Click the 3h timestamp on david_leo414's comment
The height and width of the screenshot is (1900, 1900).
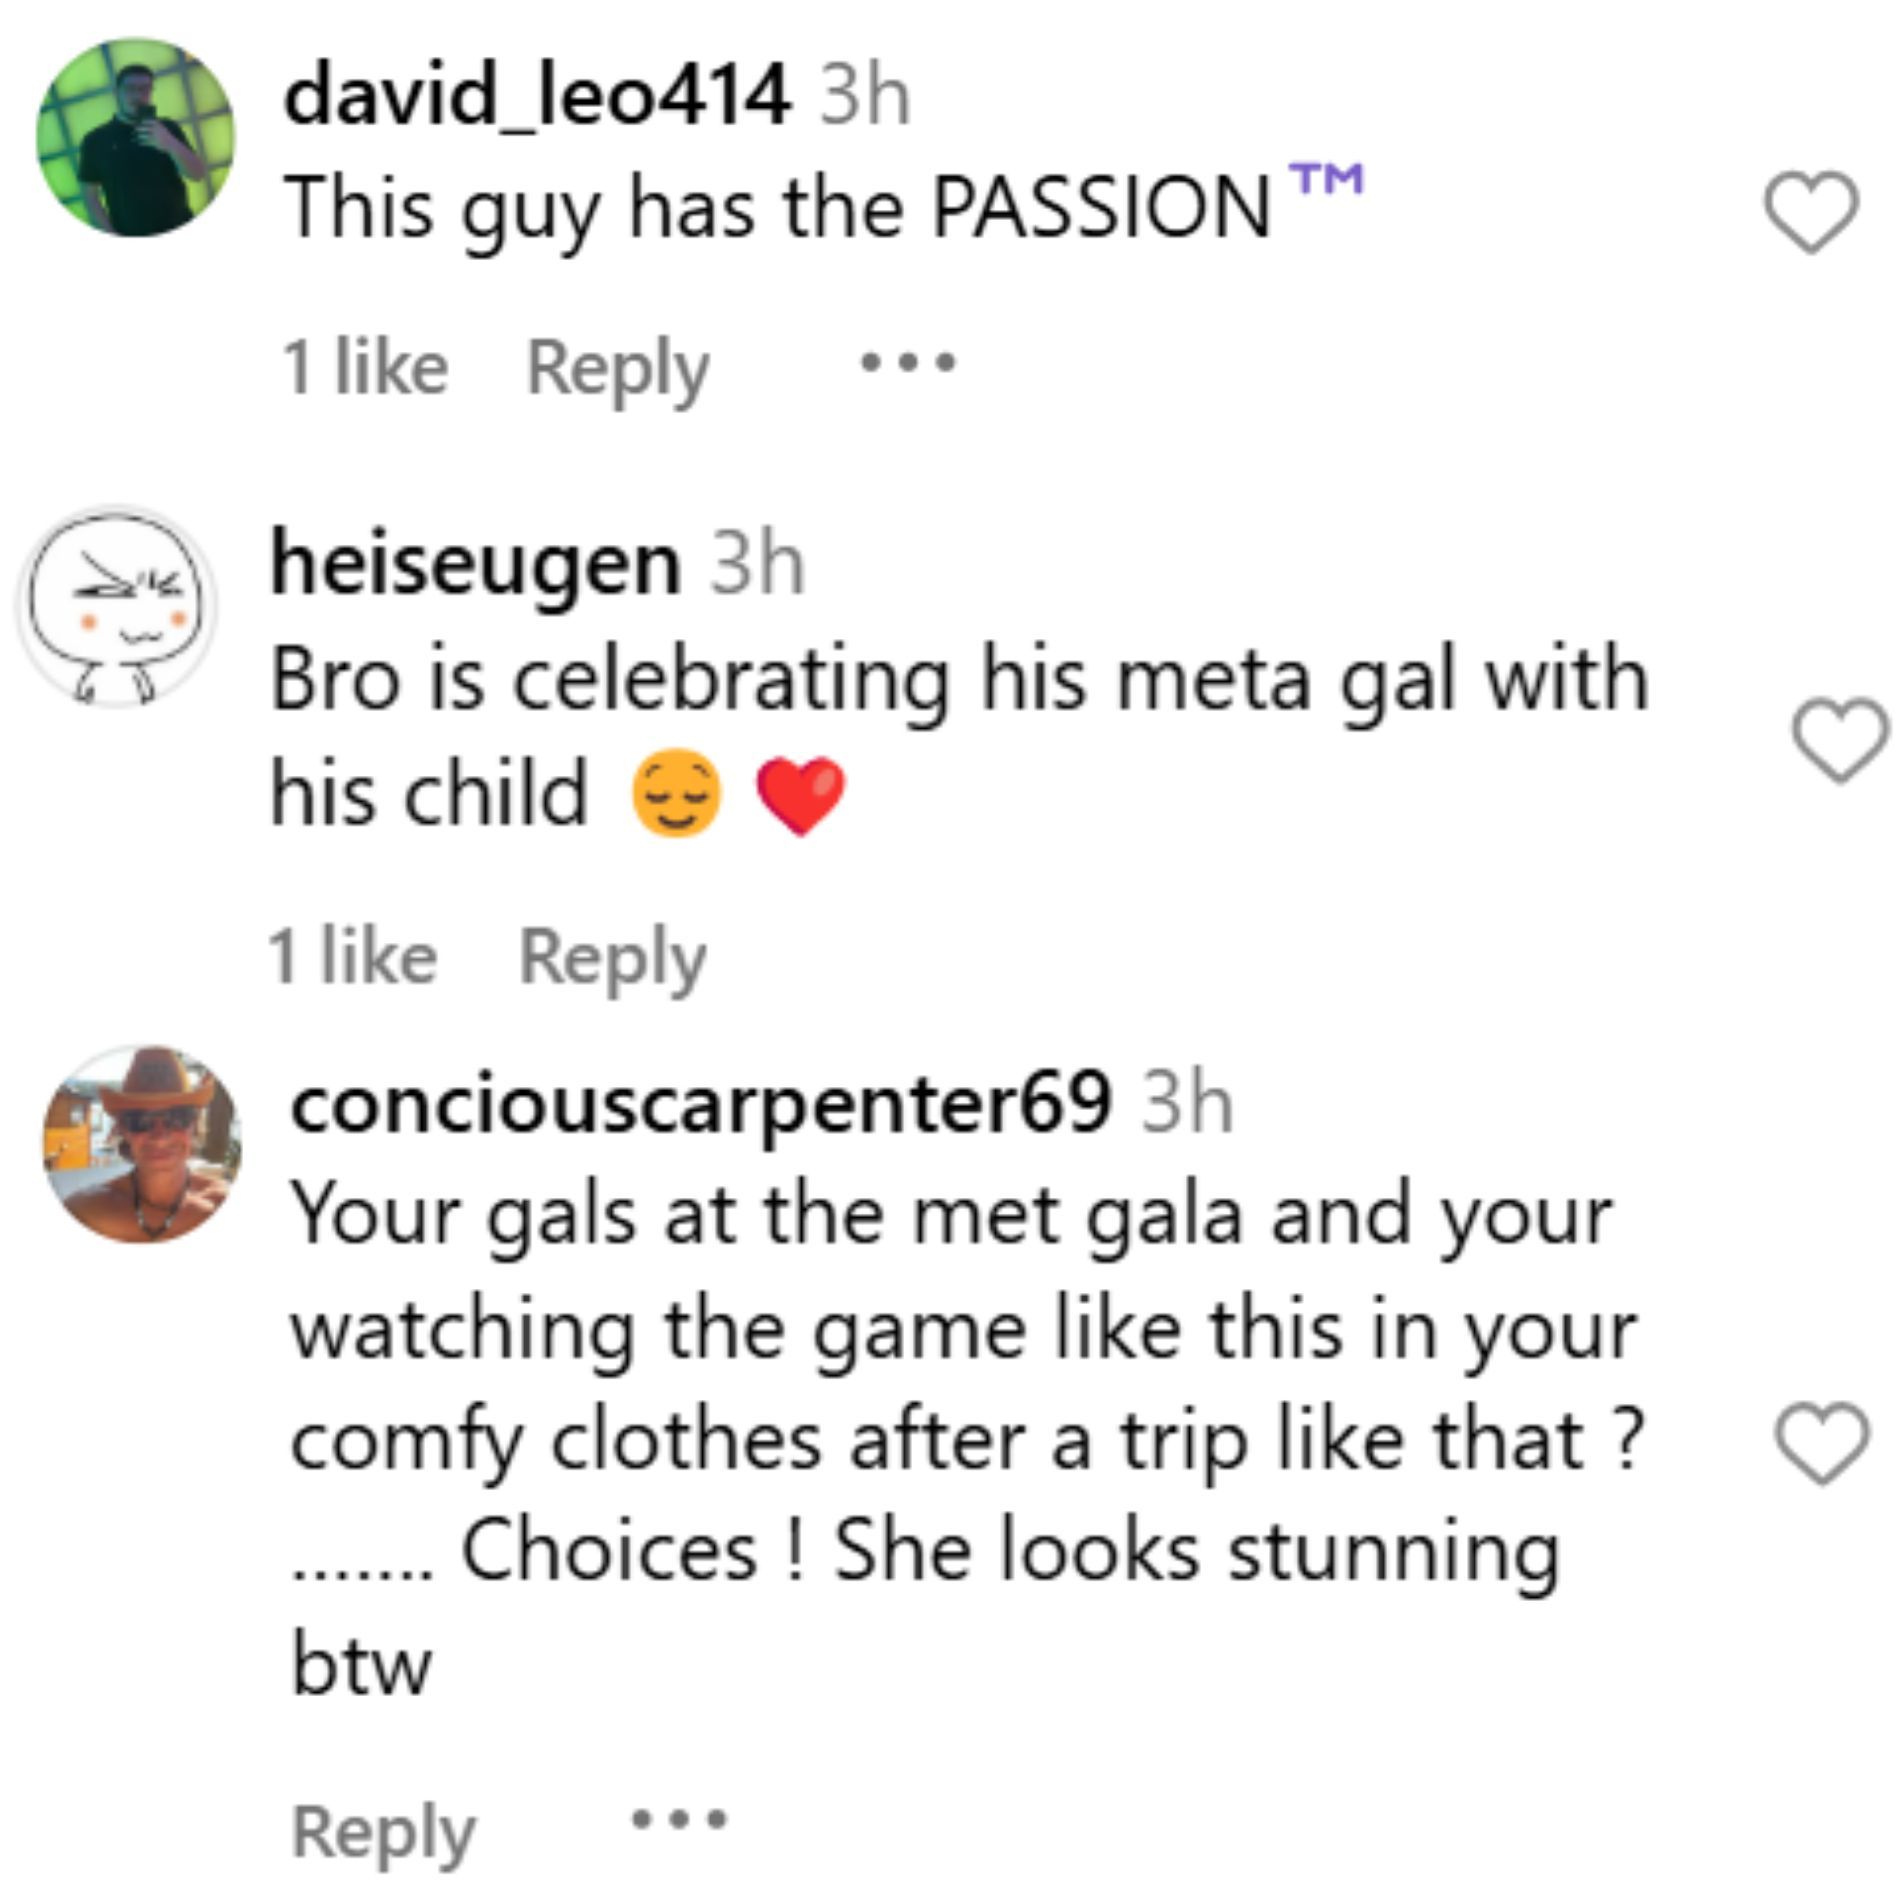click(x=865, y=97)
